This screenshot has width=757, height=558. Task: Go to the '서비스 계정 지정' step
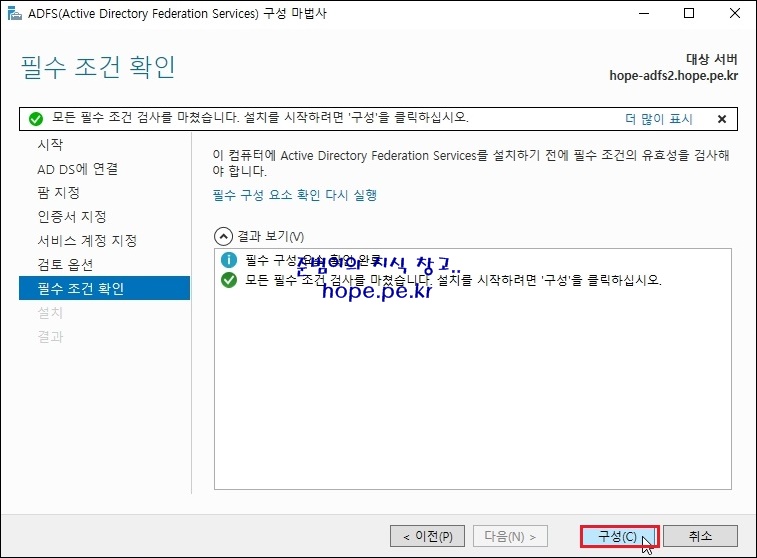coord(87,240)
